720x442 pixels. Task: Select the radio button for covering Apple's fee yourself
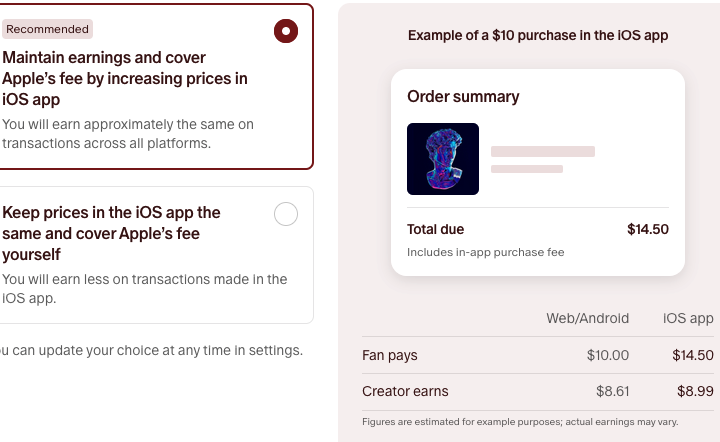point(286,214)
